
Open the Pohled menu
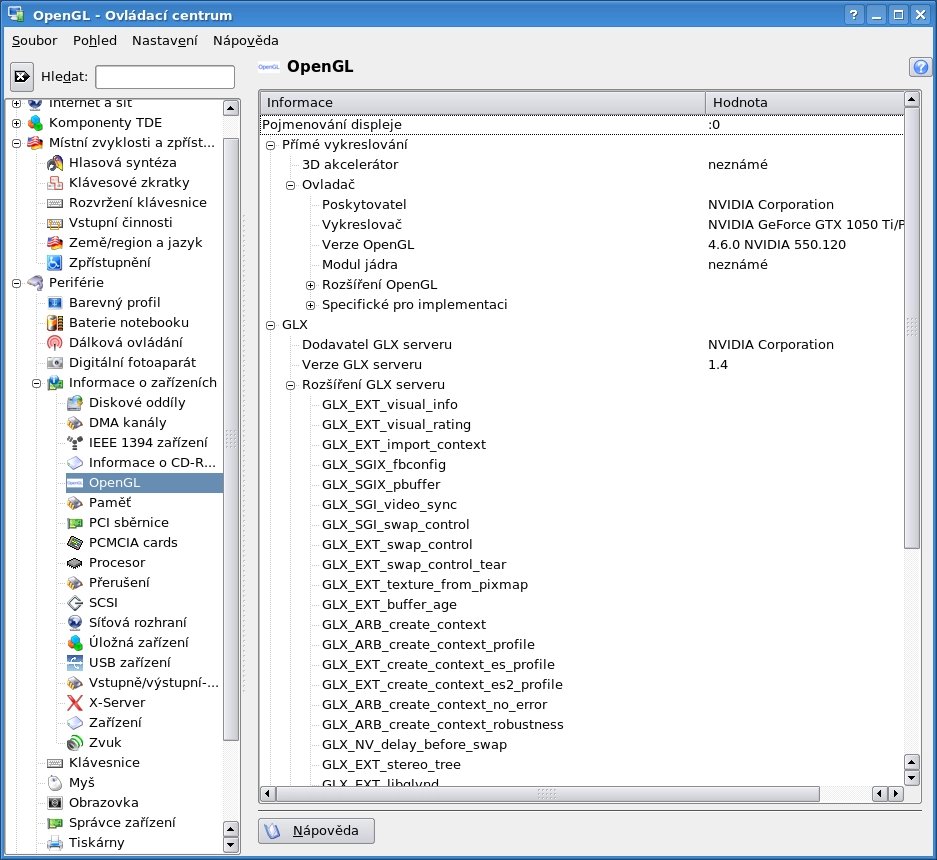pos(95,41)
